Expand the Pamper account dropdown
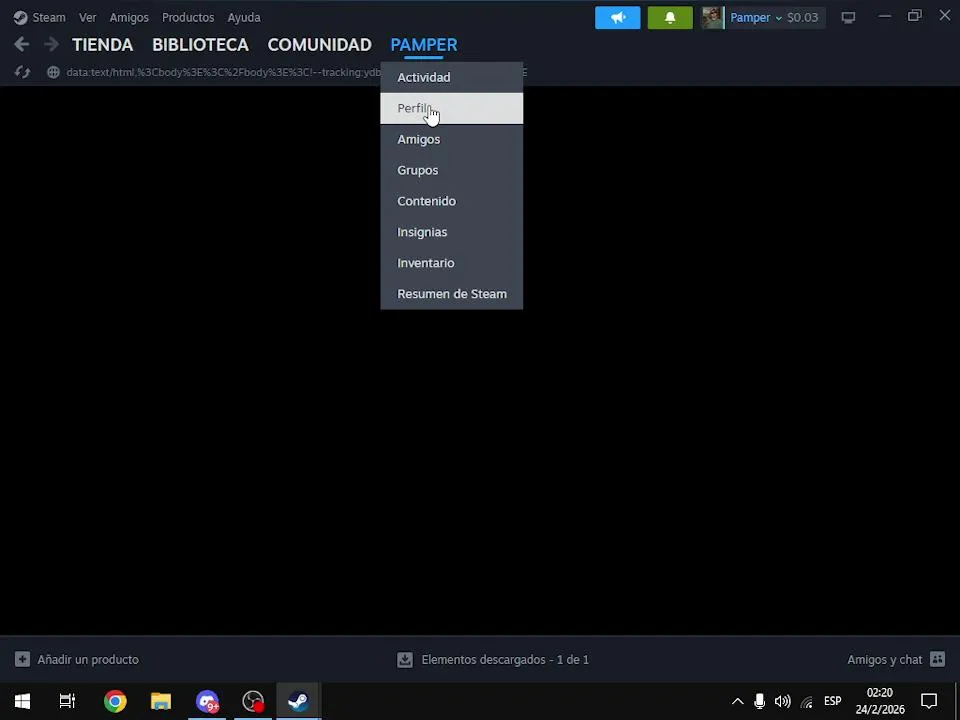The height and width of the screenshot is (720, 960). click(756, 18)
